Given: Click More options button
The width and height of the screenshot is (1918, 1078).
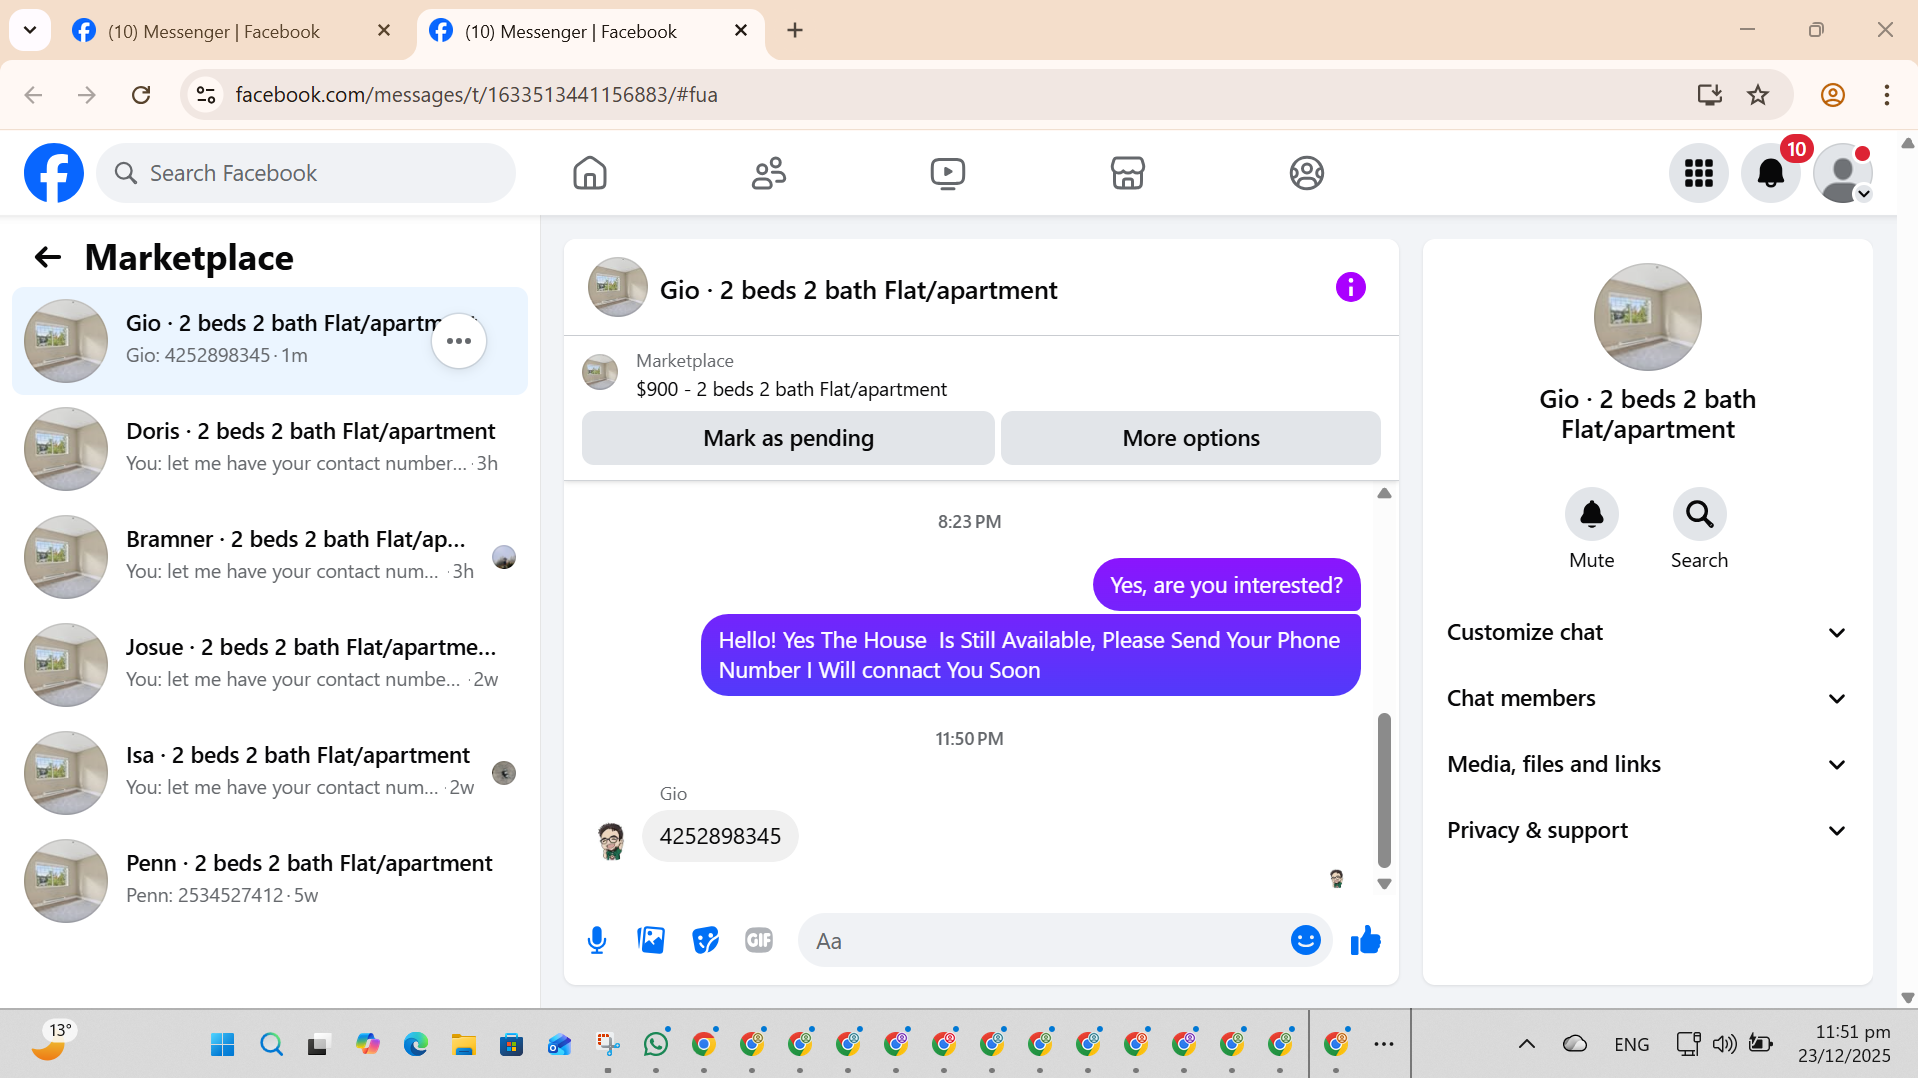Looking at the screenshot, I should tap(1190, 438).
